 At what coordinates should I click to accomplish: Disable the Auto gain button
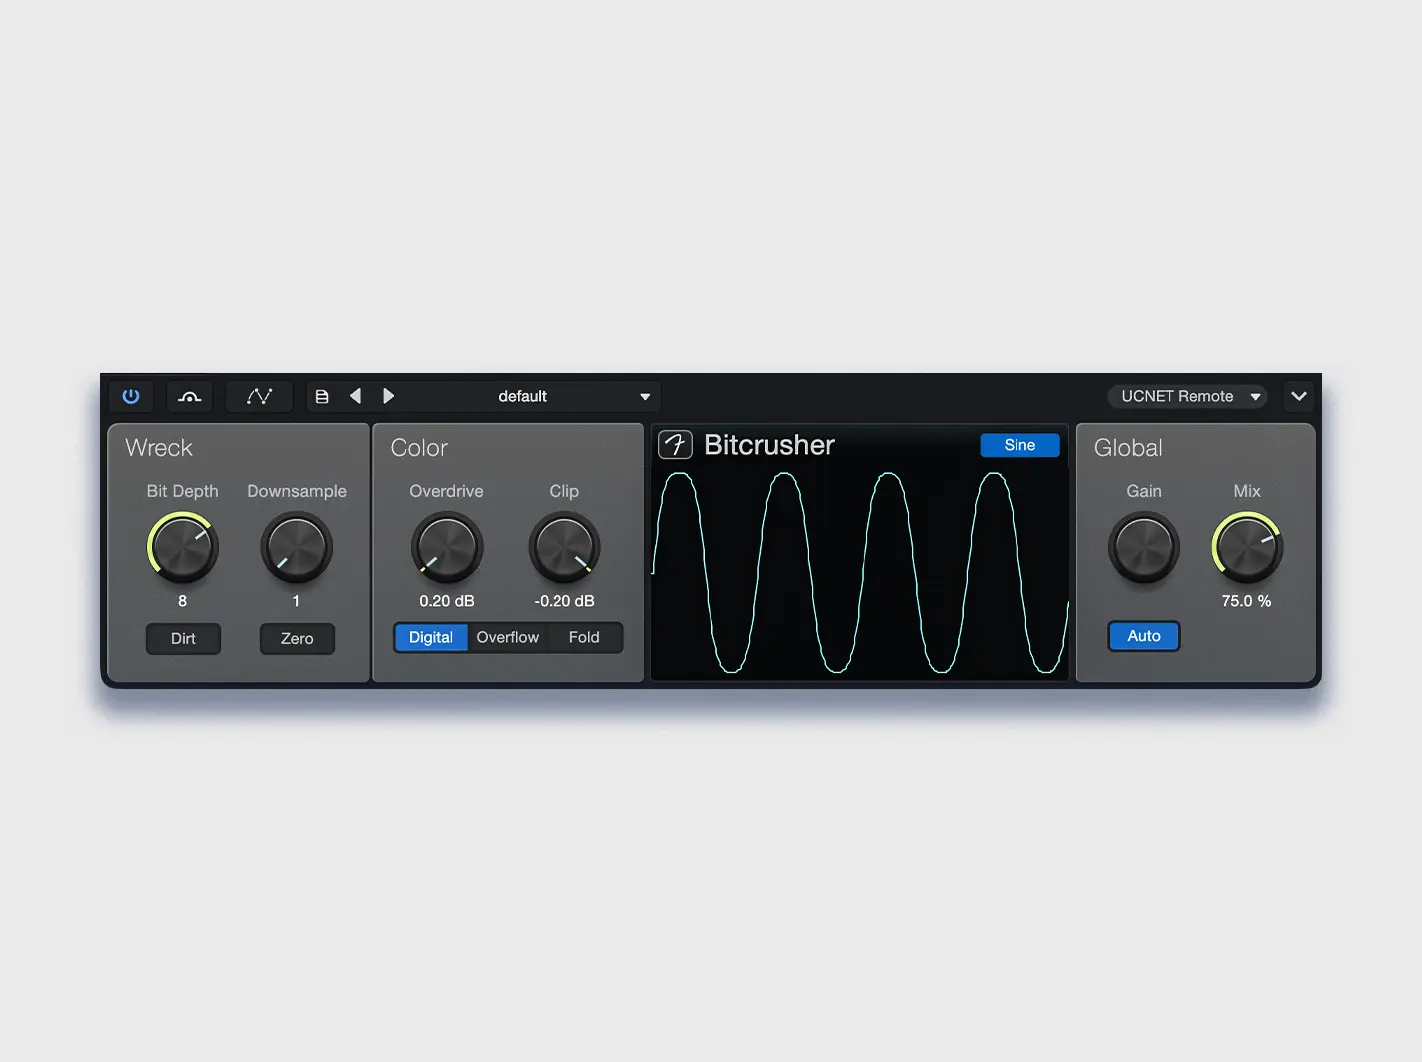point(1144,636)
